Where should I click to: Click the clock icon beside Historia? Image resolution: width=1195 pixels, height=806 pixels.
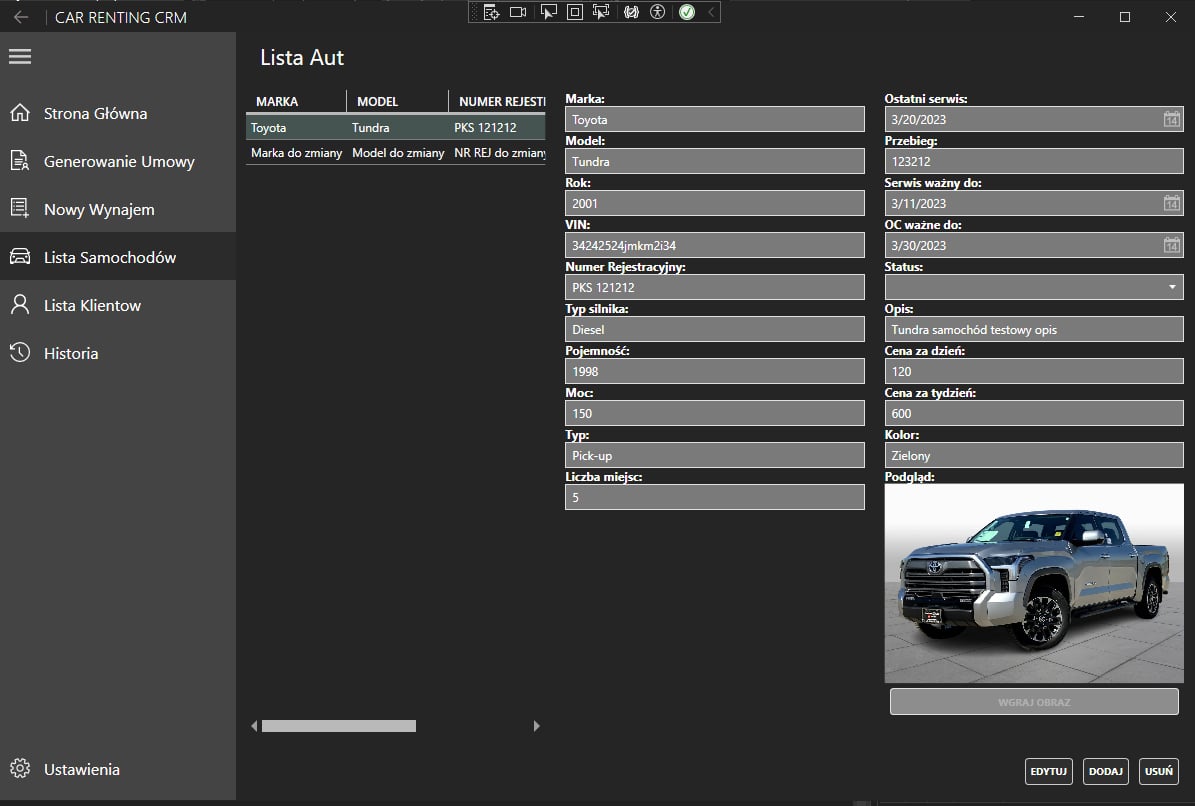(x=20, y=352)
